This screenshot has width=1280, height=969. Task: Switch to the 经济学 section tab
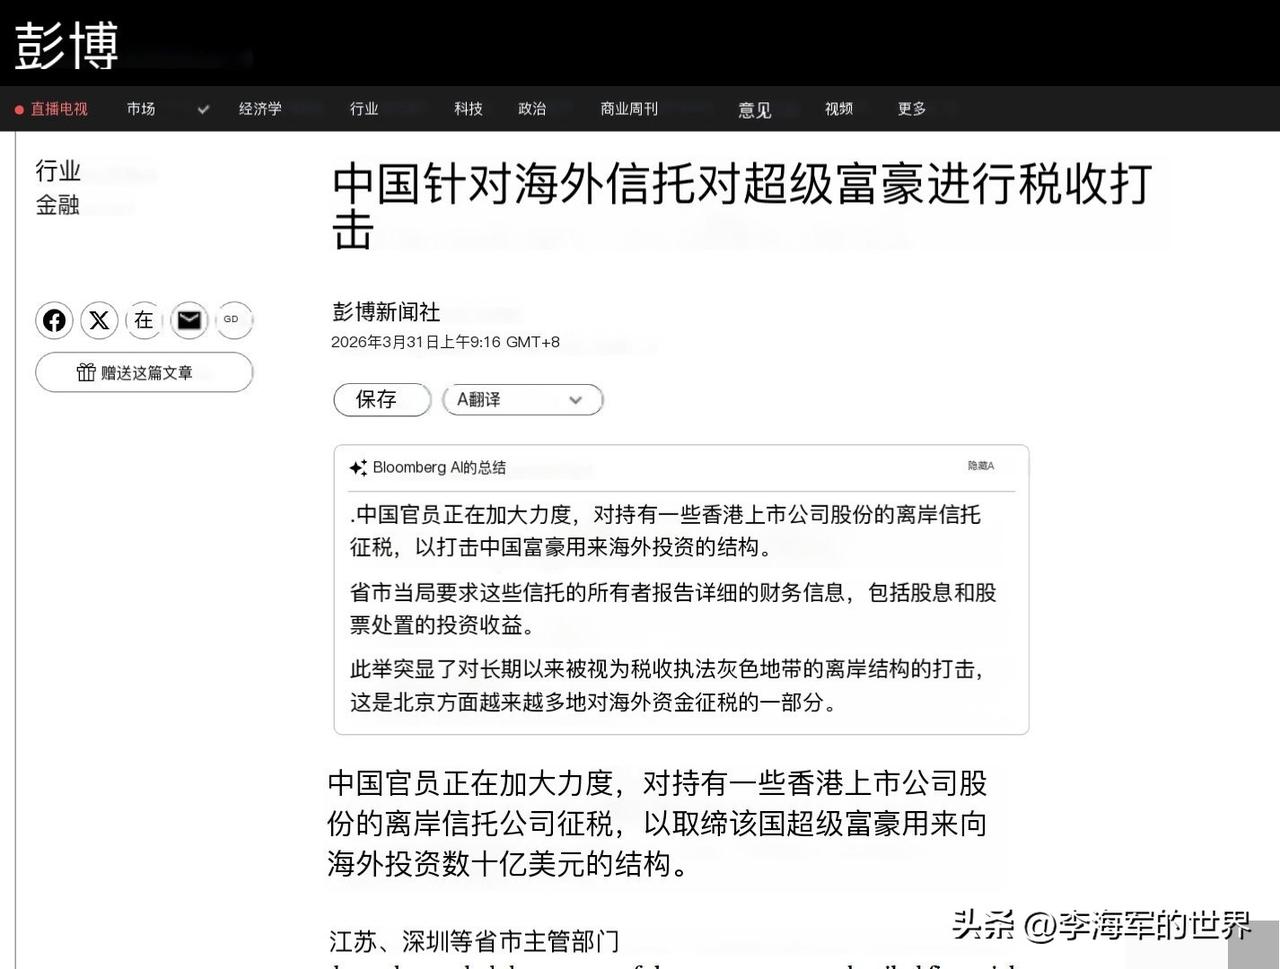259,109
